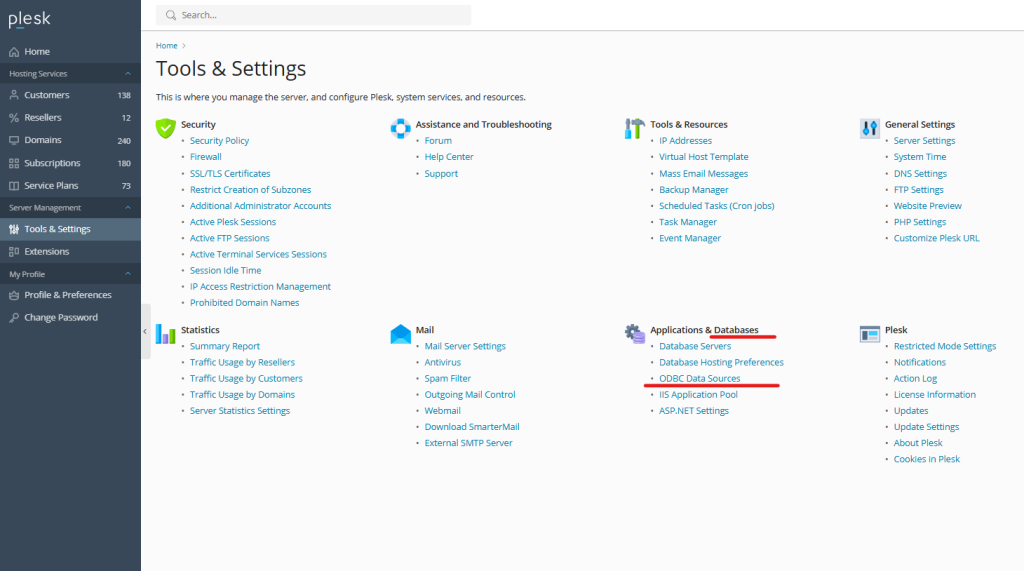The width and height of the screenshot is (1024, 571).
Task: Click the Plesk logo in sidebar
Action: [29, 20]
